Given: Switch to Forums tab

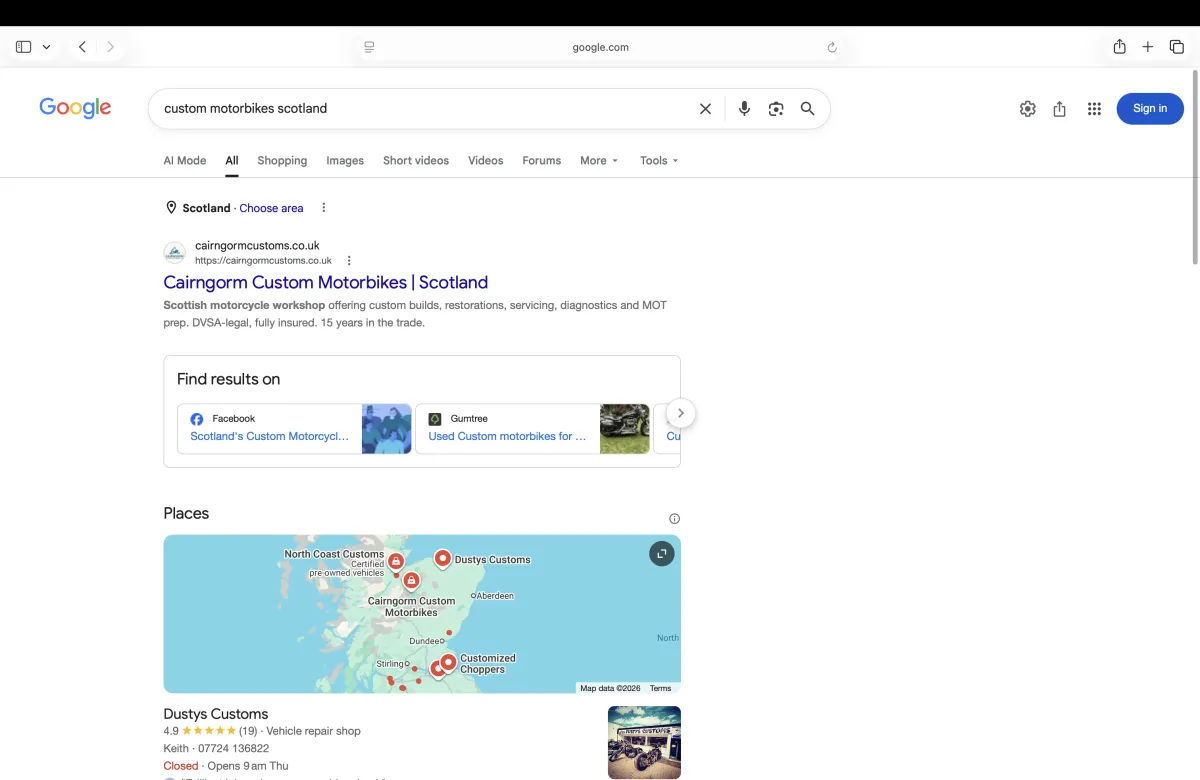Looking at the screenshot, I should coord(542,160).
